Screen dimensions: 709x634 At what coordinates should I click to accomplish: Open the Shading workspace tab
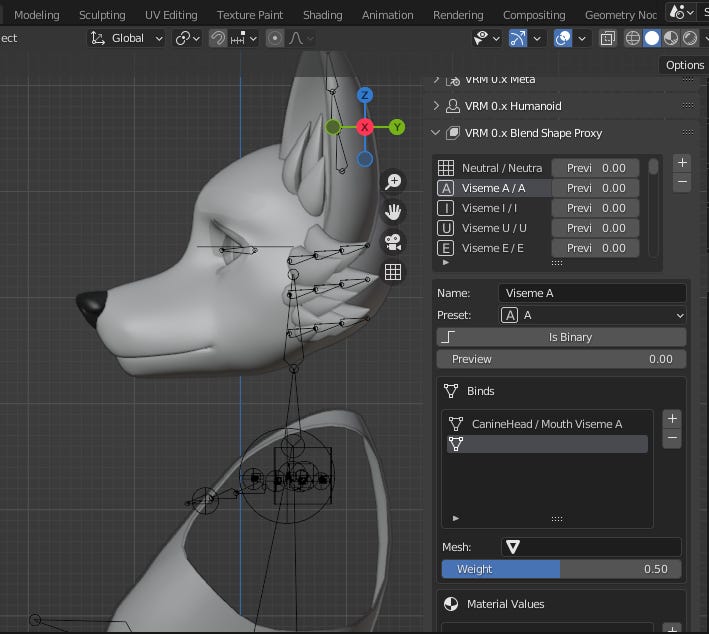click(322, 15)
